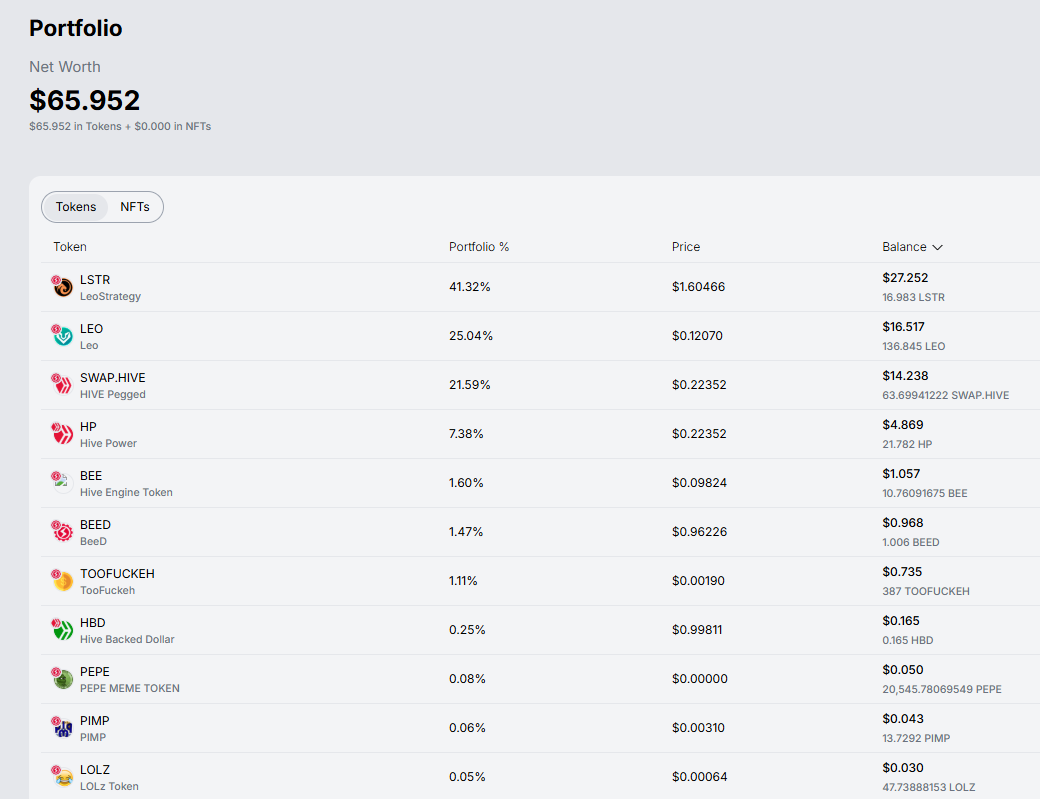The width and height of the screenshot is (1040, 799).
Task: Click the 387 TOOFUCKEH amount
Action: coord(926,591)
